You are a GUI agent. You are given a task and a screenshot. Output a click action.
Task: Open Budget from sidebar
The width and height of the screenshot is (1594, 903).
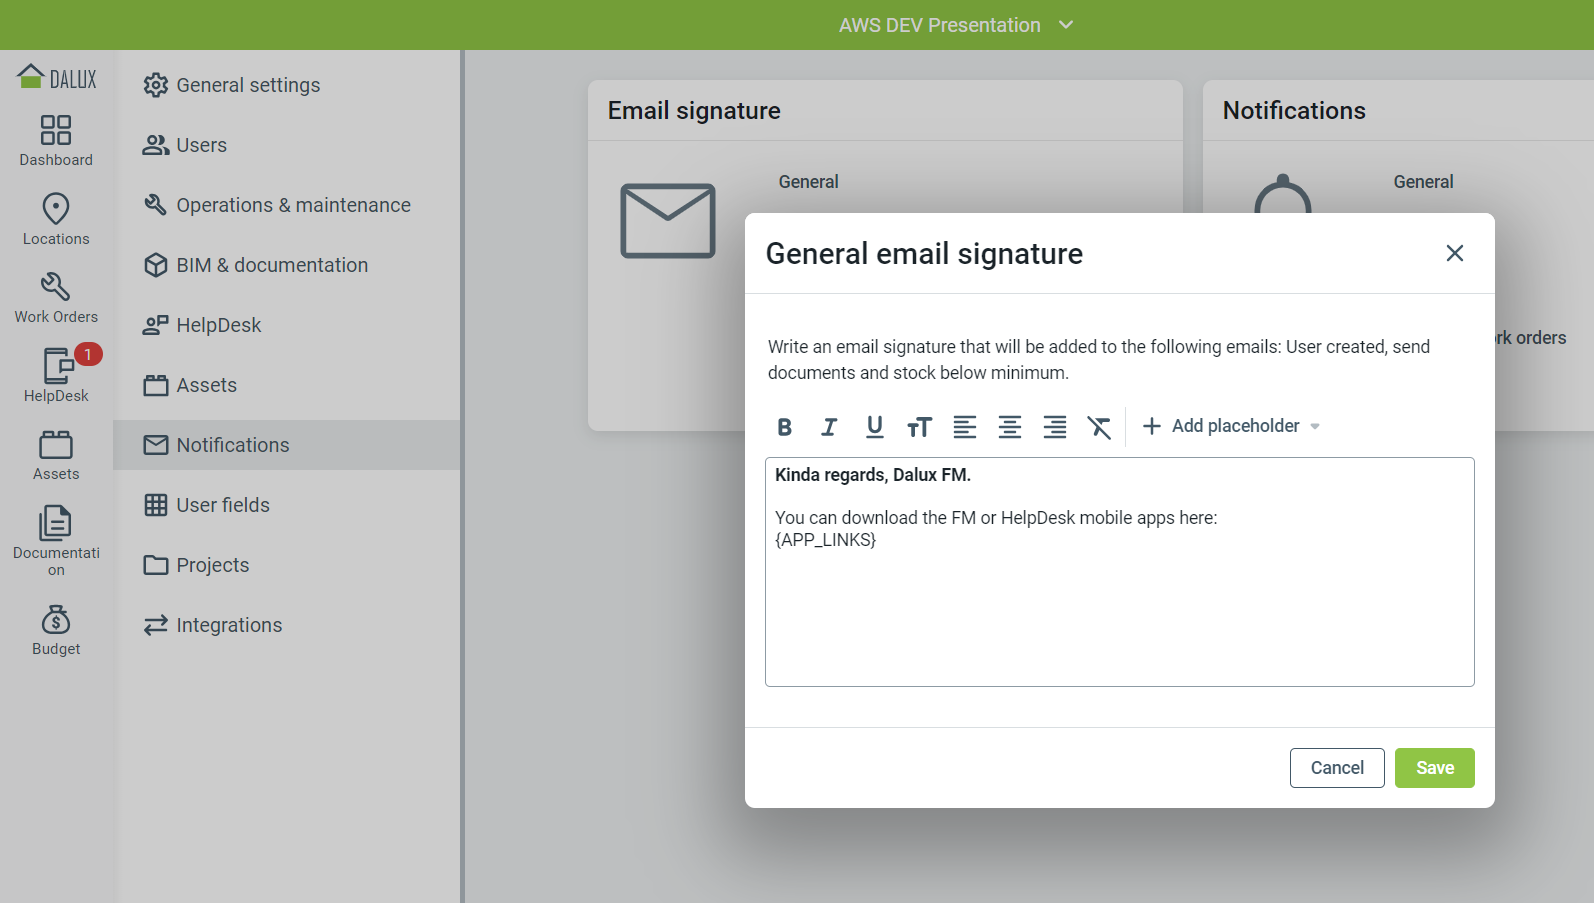(x=56, y=630)
